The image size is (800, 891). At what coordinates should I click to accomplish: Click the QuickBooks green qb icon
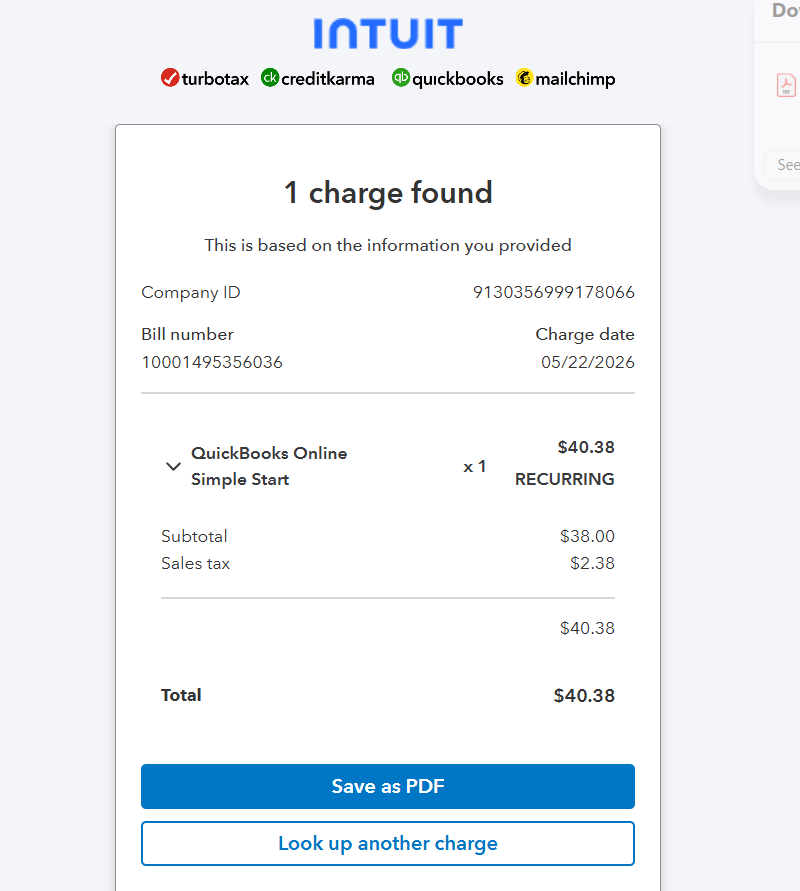click(x=401, y=77)
